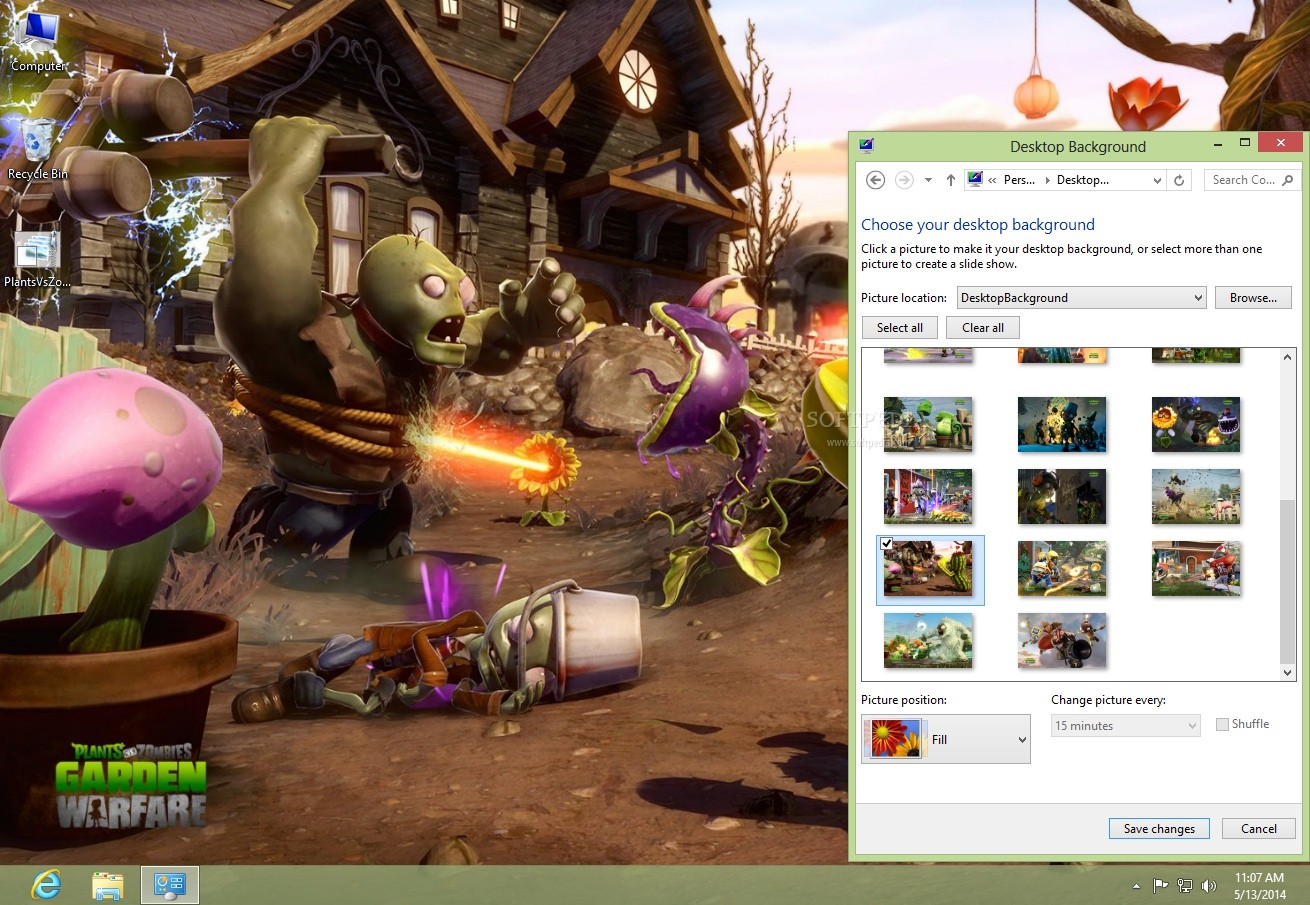Click the wallpaper list scroll-down arrow
1310x905 pixels.
click(1288, 673)
